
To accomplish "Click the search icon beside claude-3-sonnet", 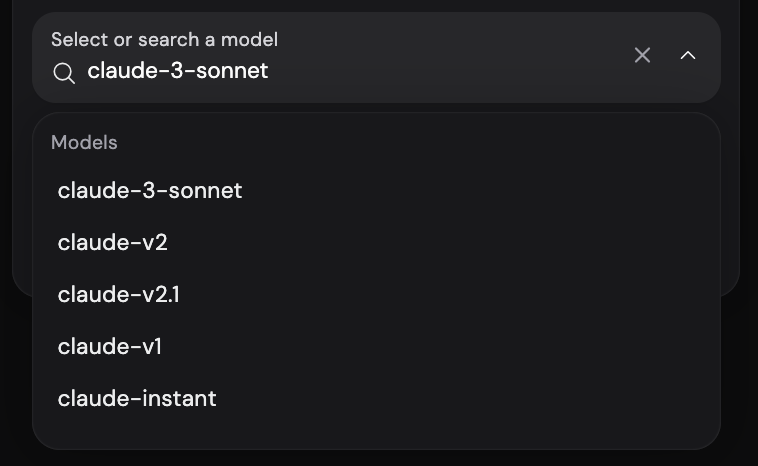I will tap(64, 73).
